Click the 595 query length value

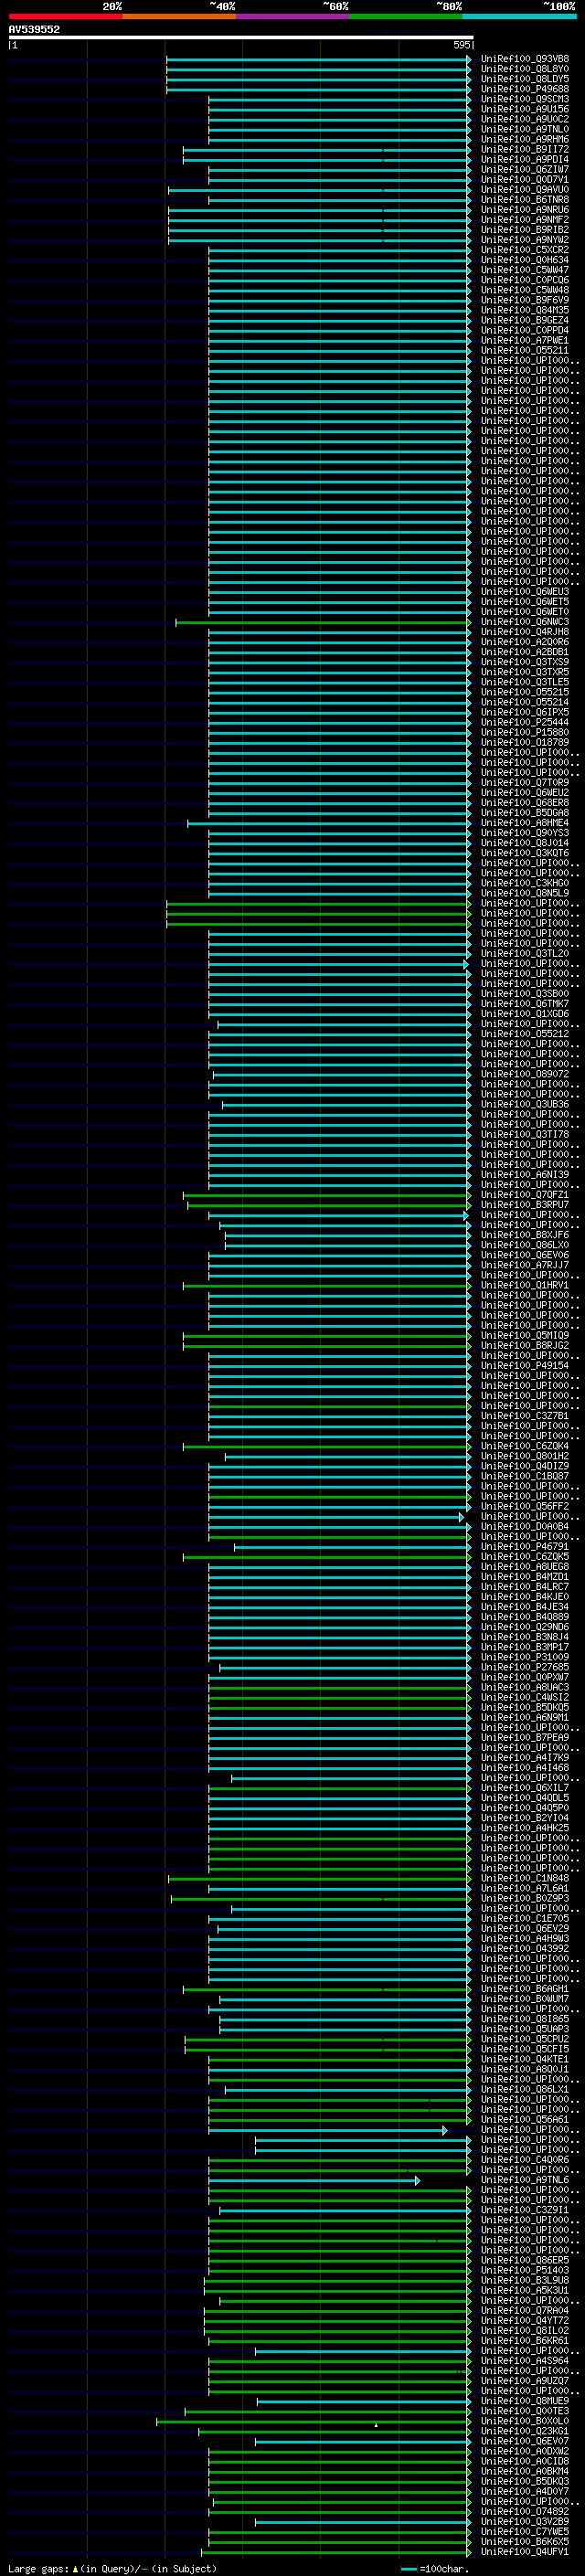coord(461,45)
